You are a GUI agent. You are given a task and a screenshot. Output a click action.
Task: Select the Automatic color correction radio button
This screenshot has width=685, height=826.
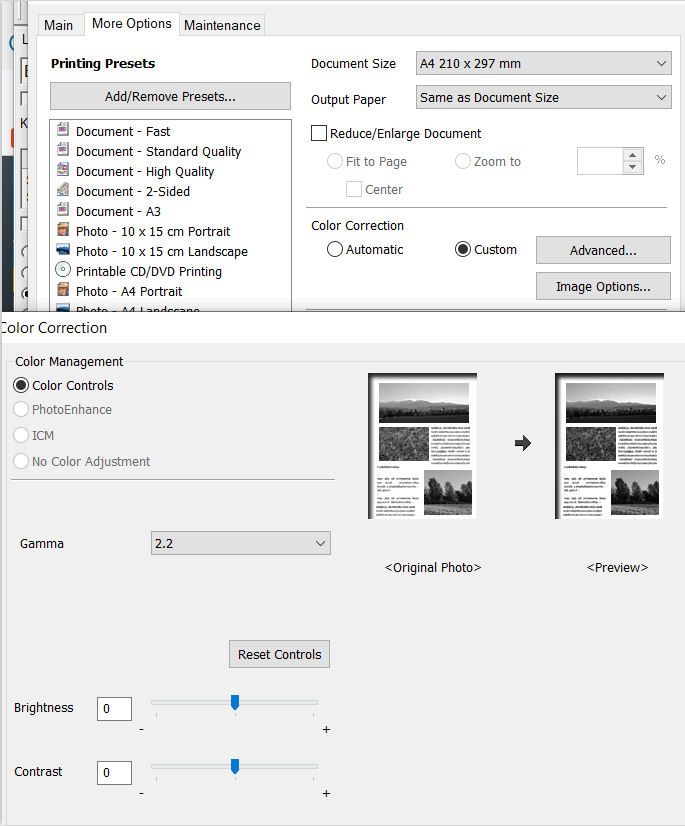tap(335, 249)
